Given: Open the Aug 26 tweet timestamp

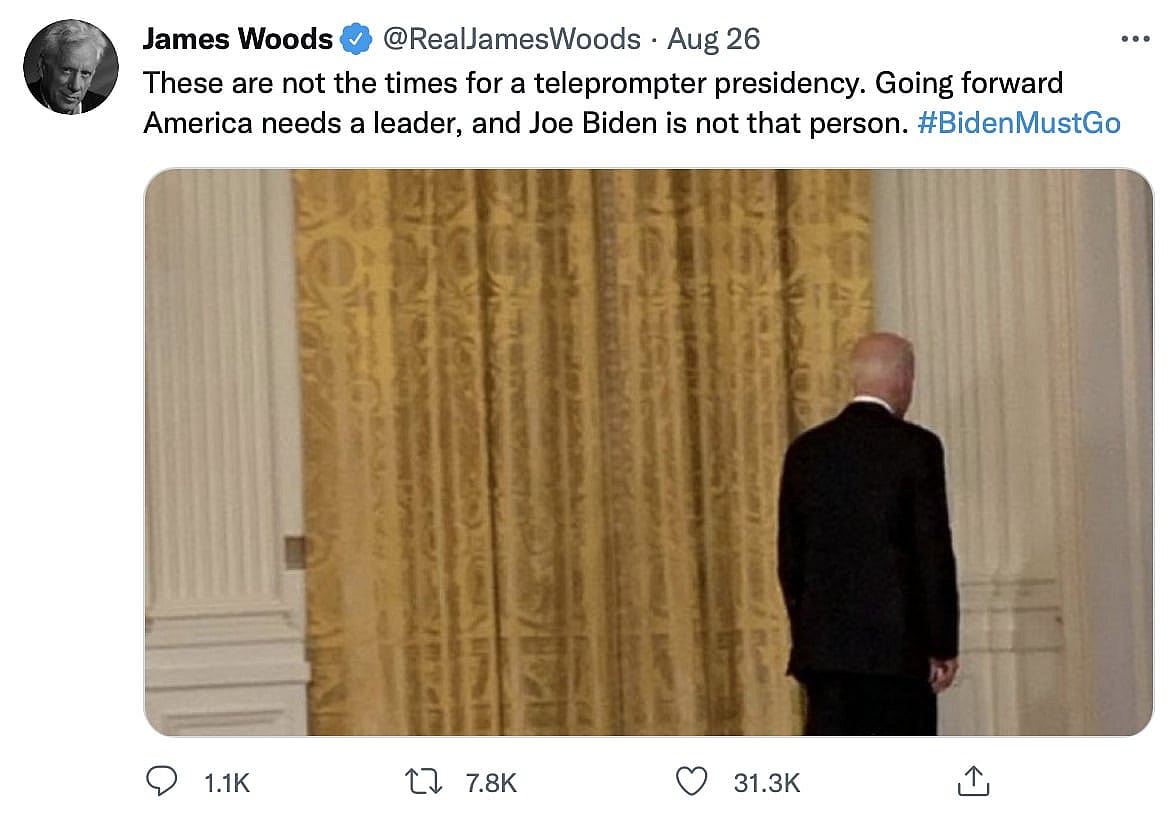Looking at the screenshot, I should (x=713, y=39).
